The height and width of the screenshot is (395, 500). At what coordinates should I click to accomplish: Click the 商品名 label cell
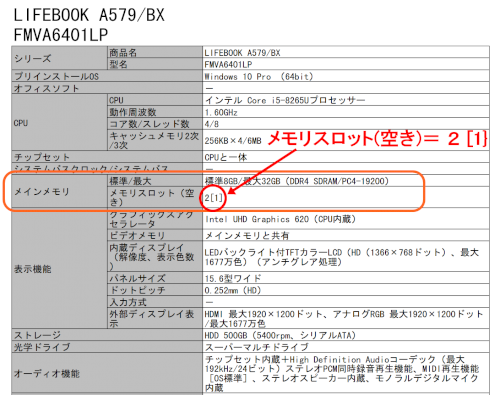155,52
